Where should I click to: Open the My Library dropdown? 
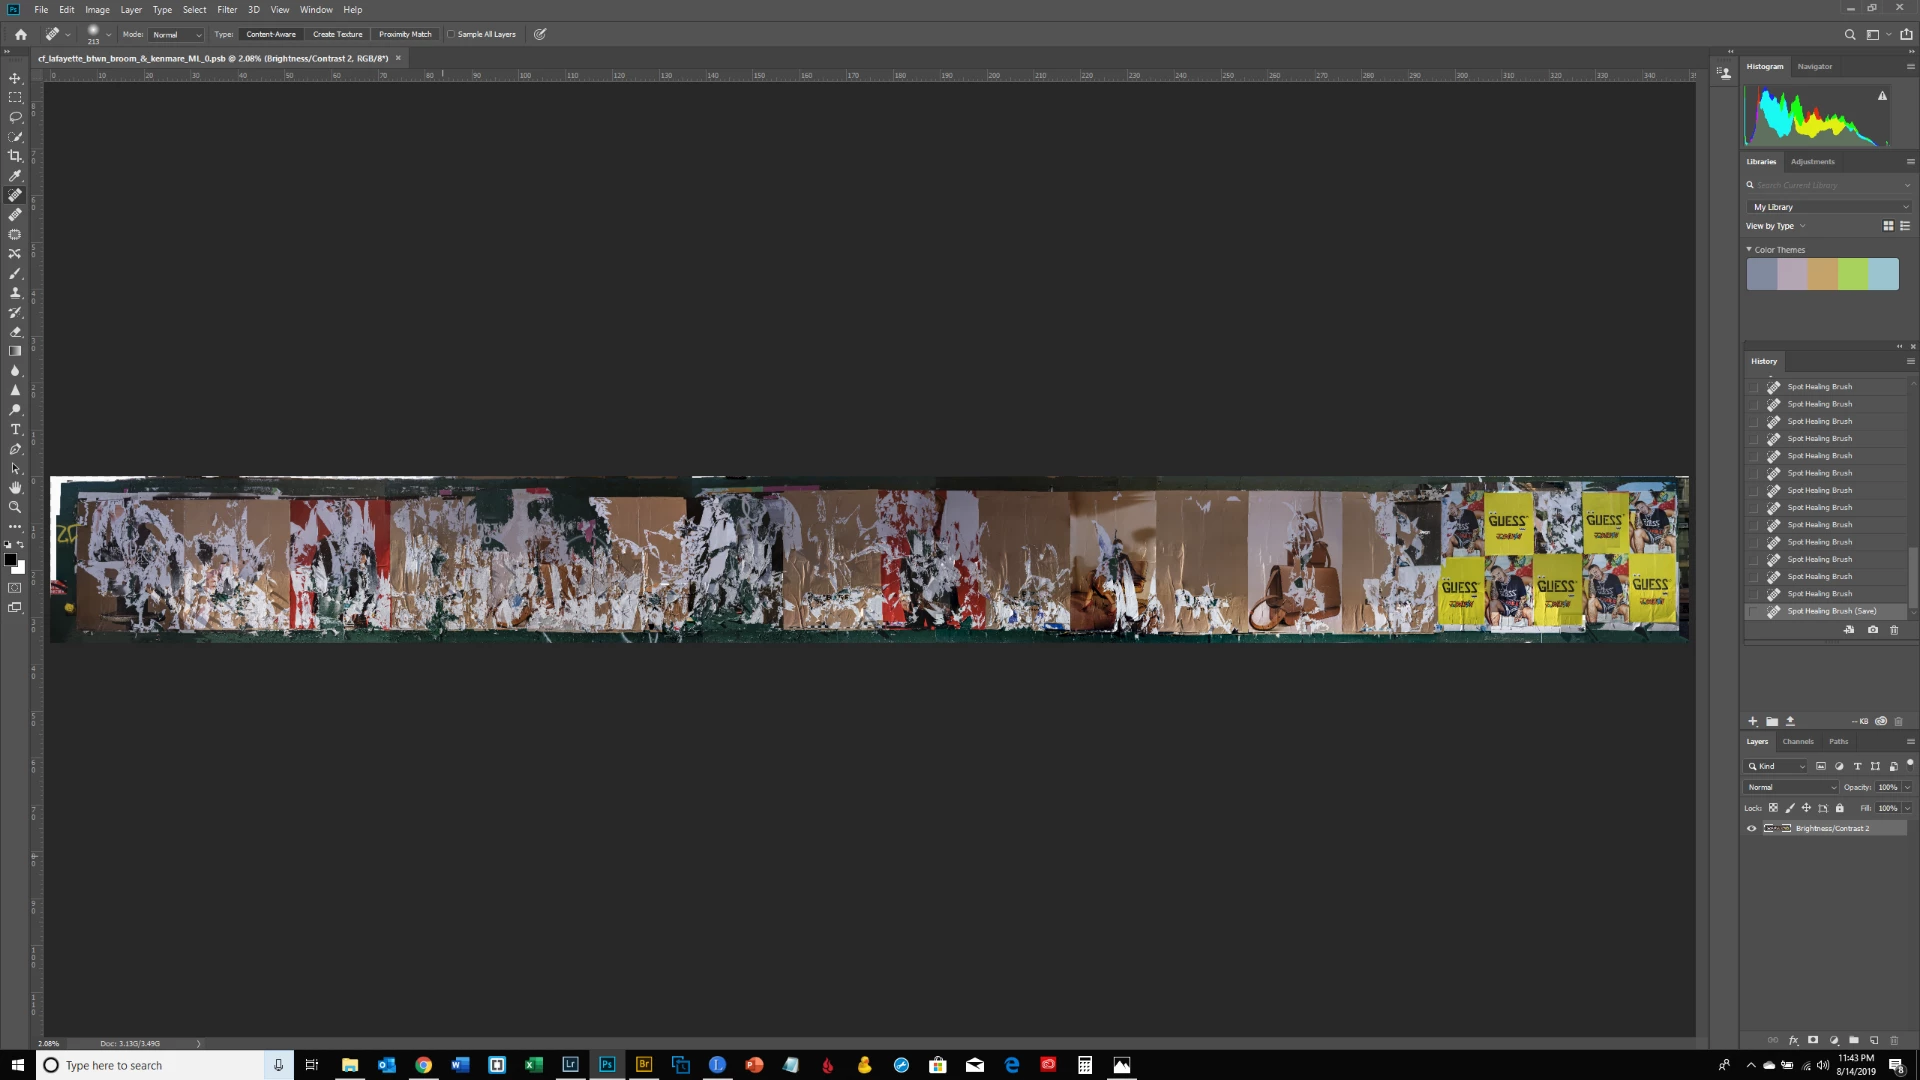point(1829,207)
